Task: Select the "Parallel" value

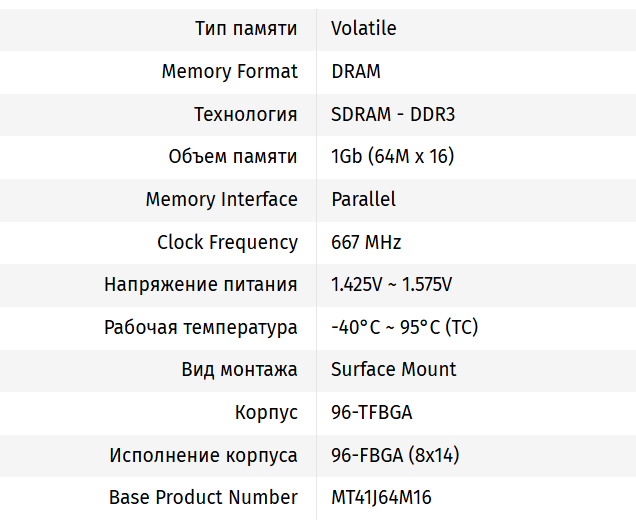Action: [363, 199]
